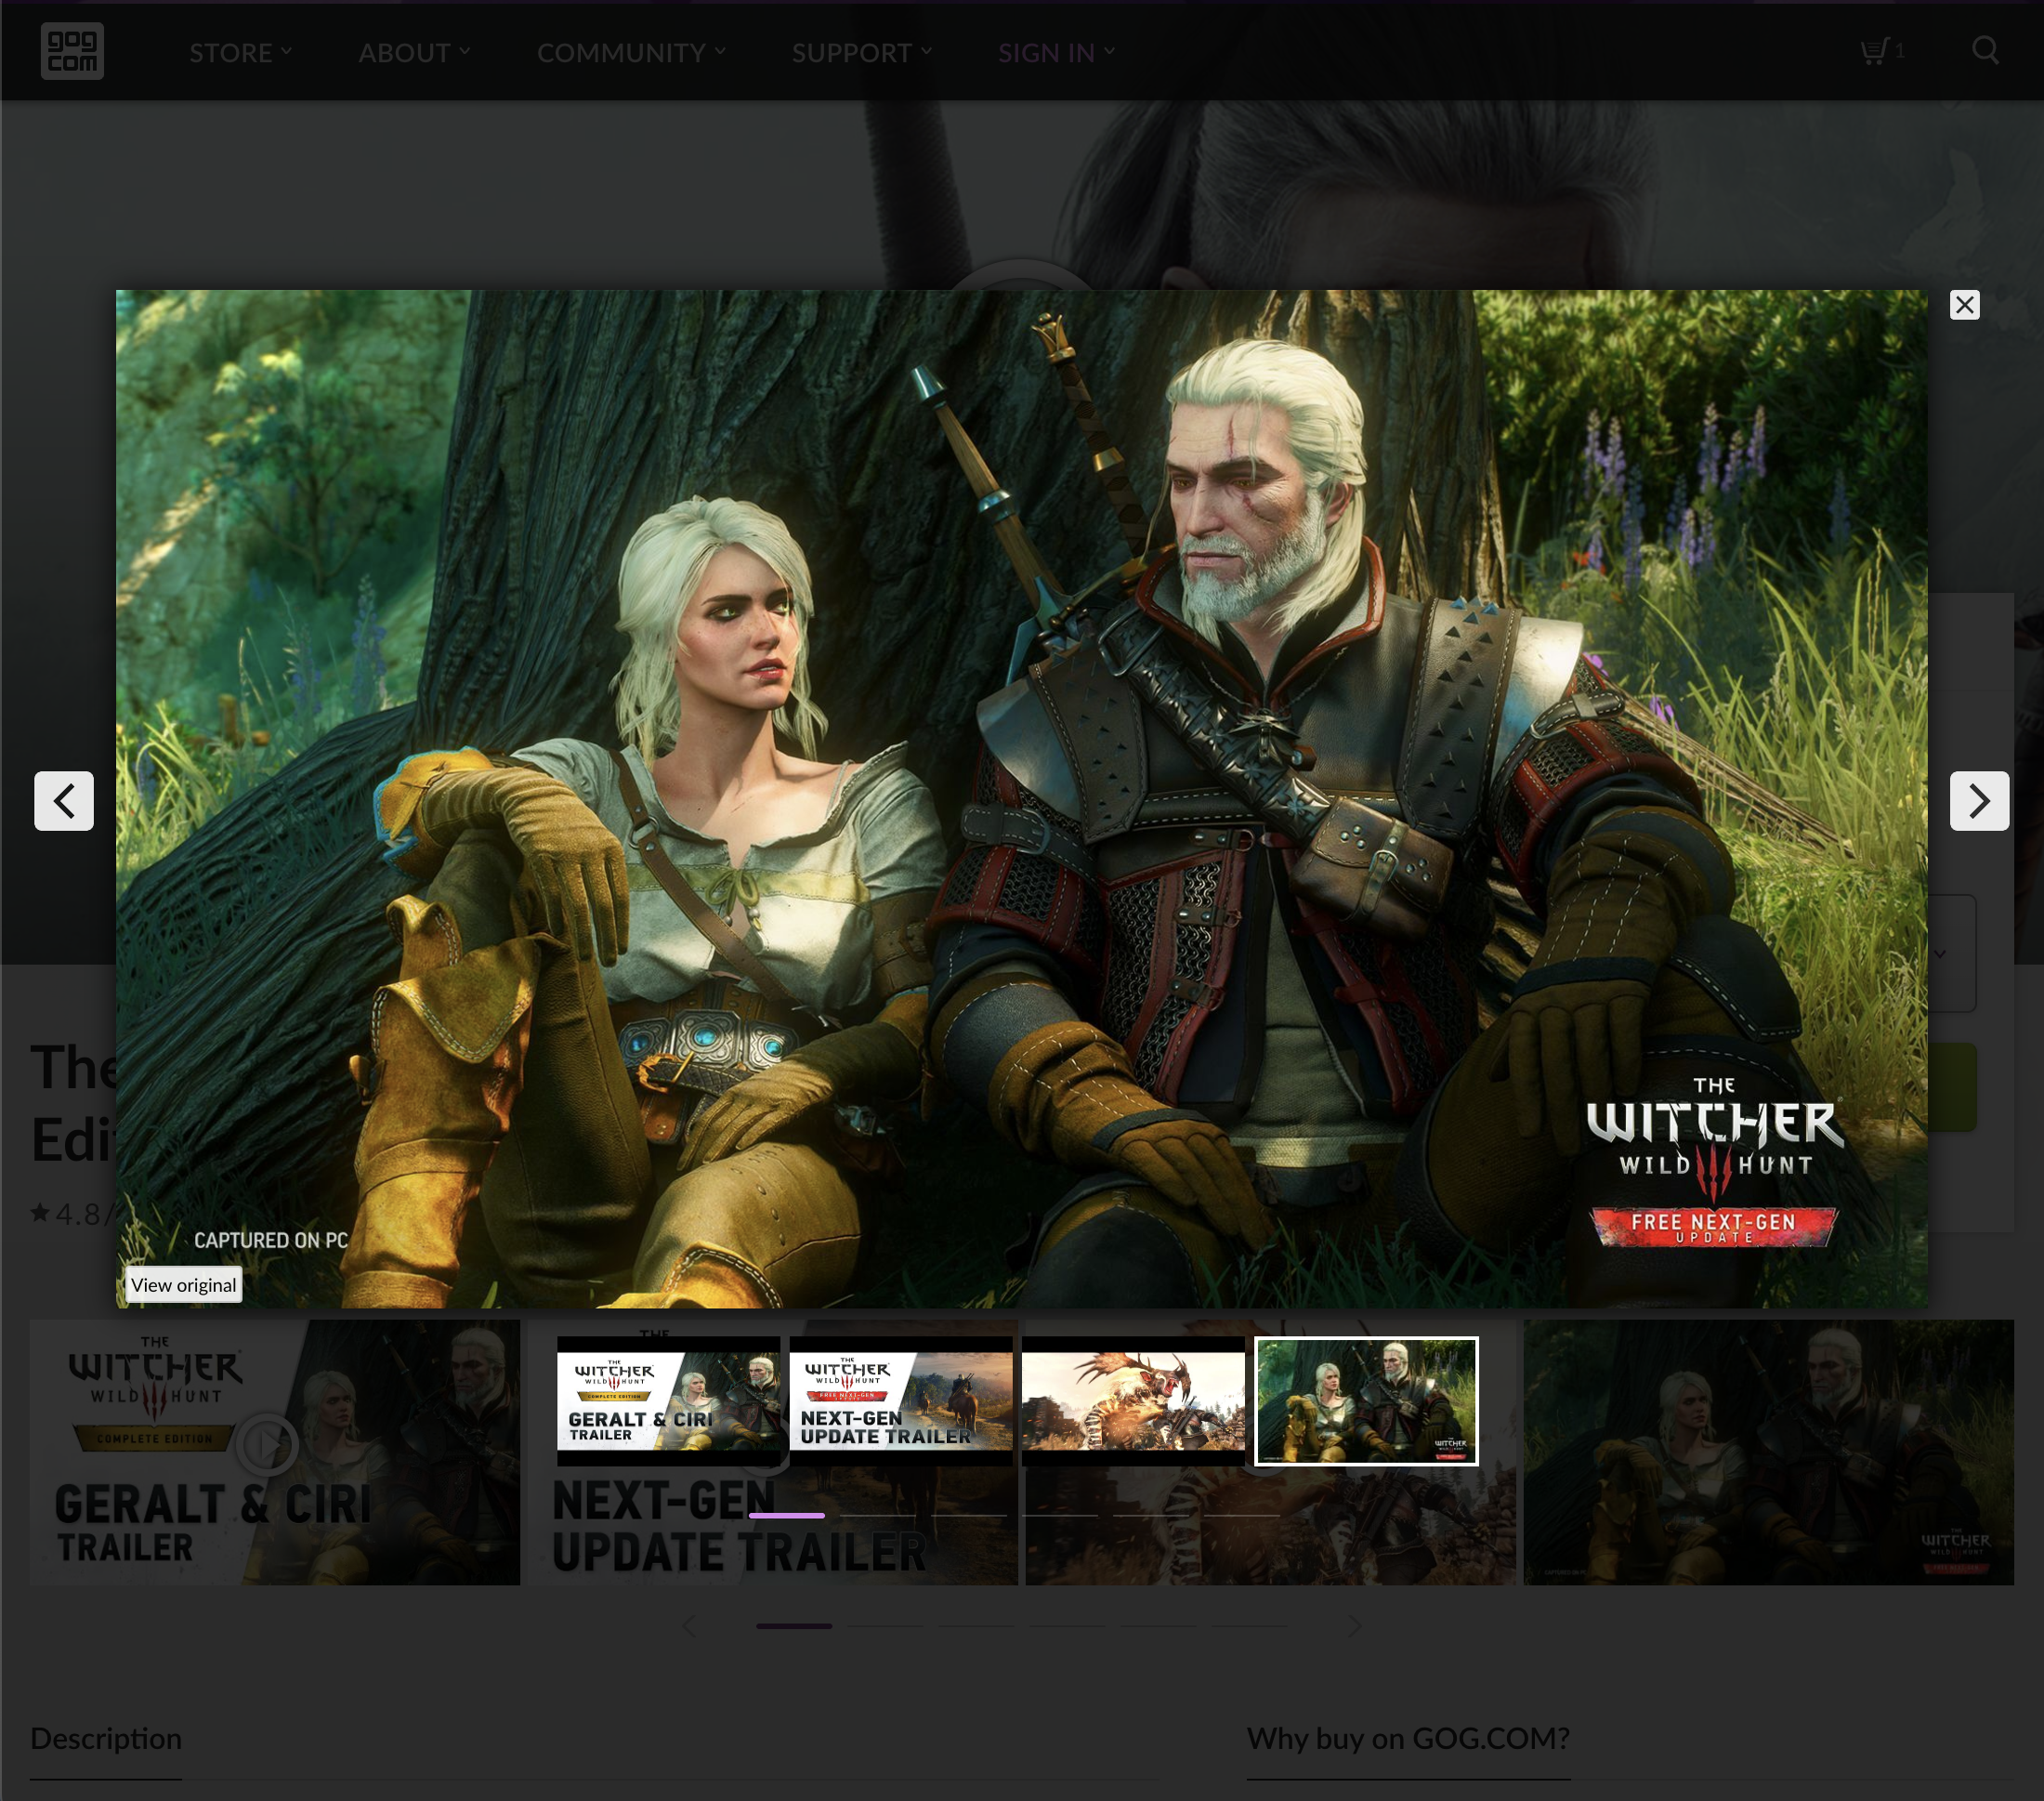2044x1801 pixels.
Task: Open the SIGN IN menu
Action: 1047,52
